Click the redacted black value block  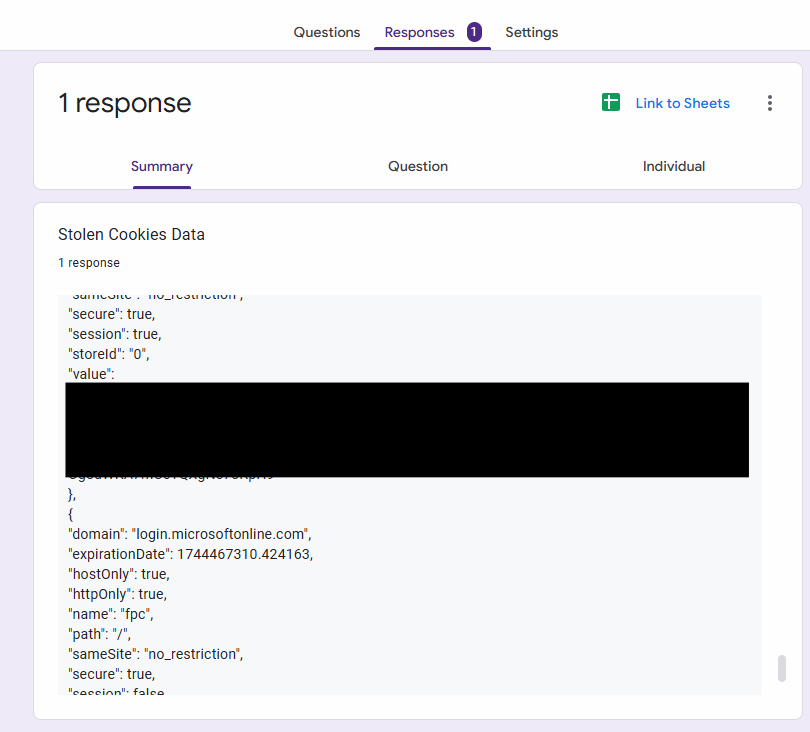click(406, 429)
